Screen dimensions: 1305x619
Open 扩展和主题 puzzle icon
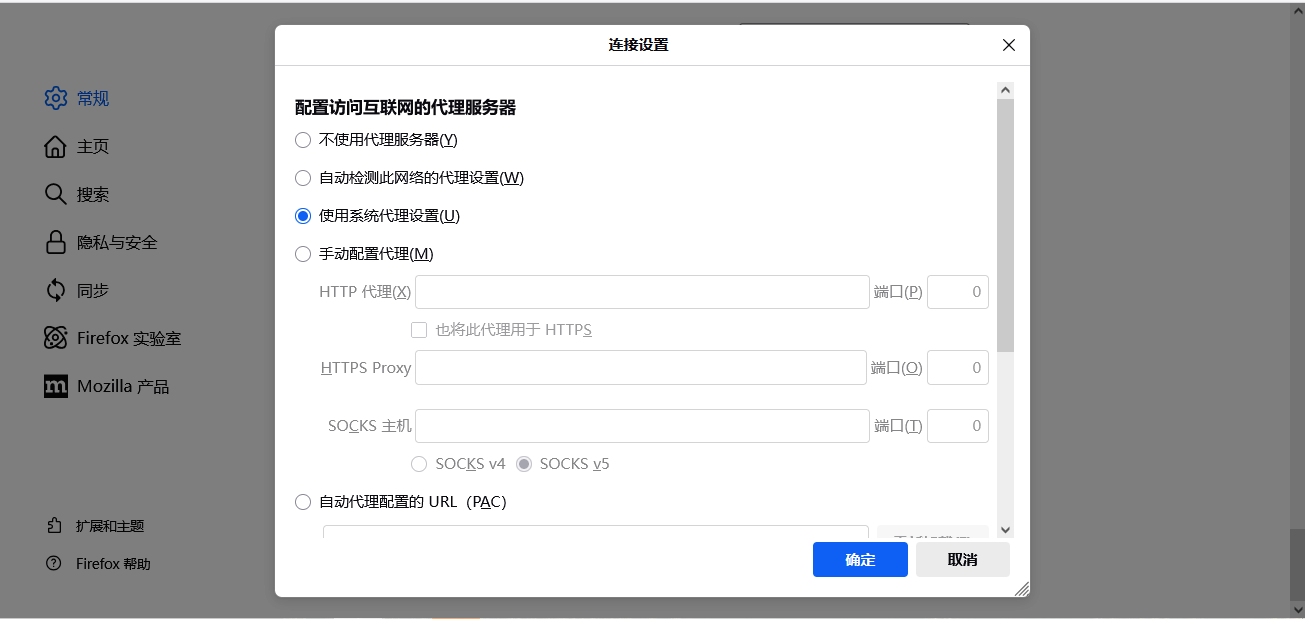(54, 525)
